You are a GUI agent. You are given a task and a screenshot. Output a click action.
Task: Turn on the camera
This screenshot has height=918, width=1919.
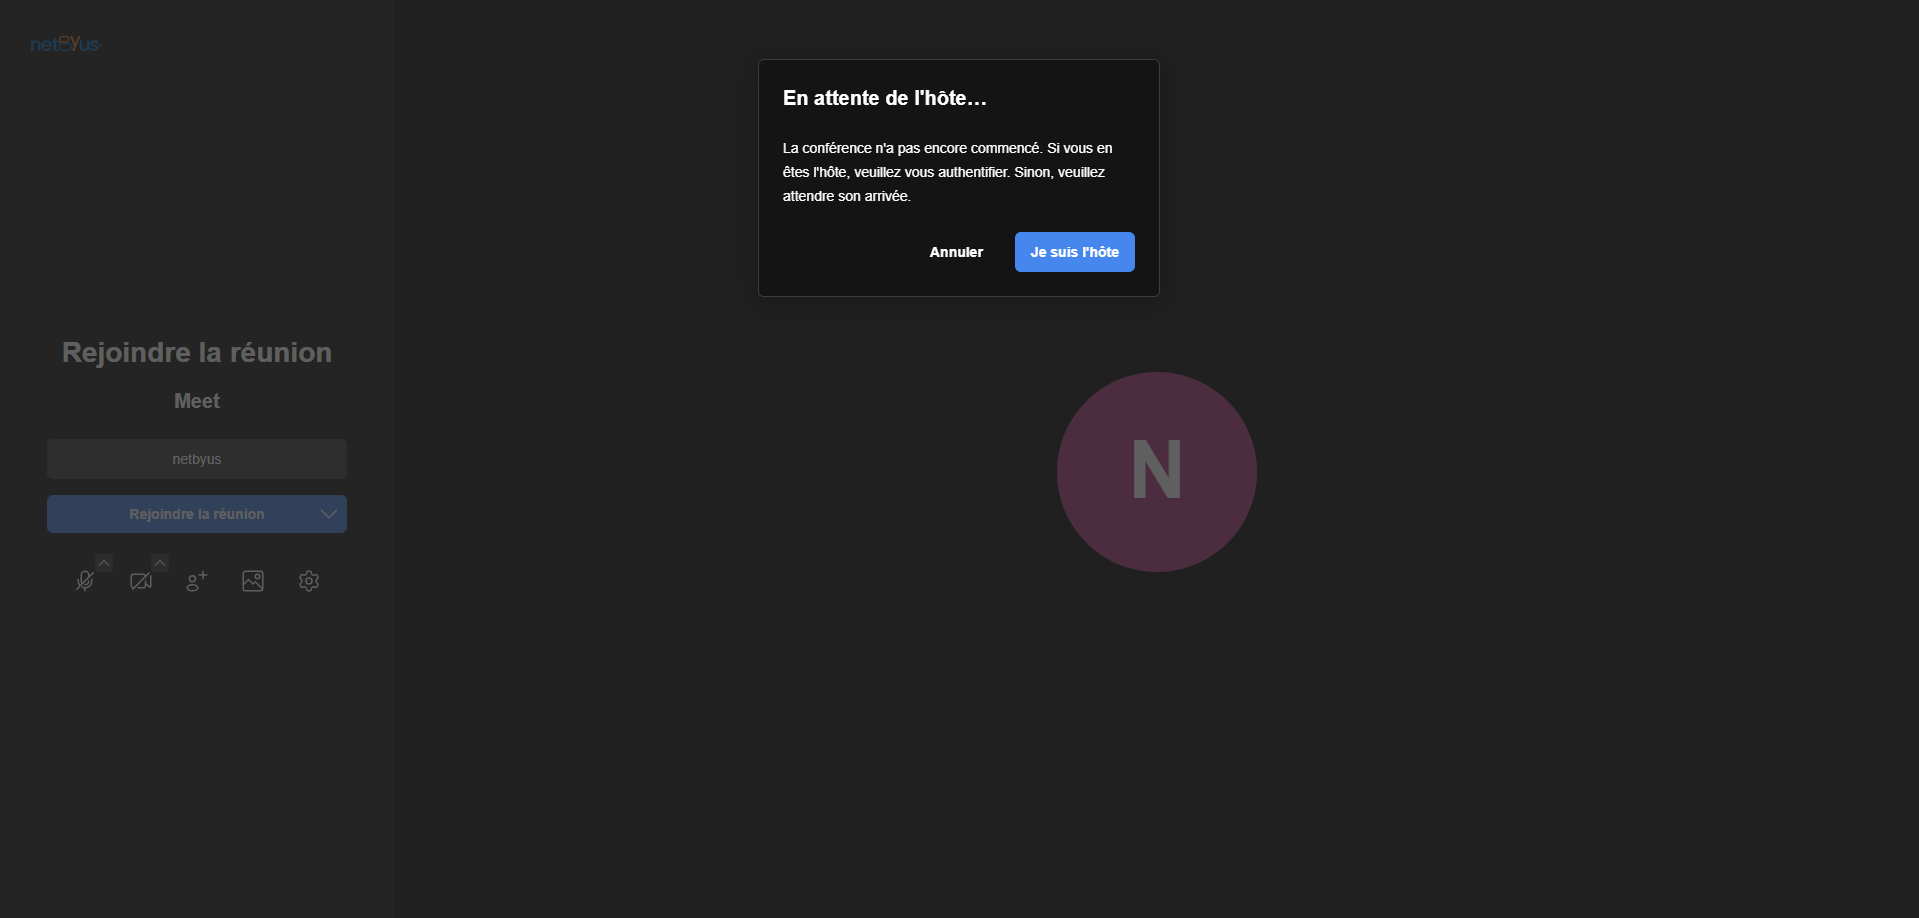(x=141, y=581)
